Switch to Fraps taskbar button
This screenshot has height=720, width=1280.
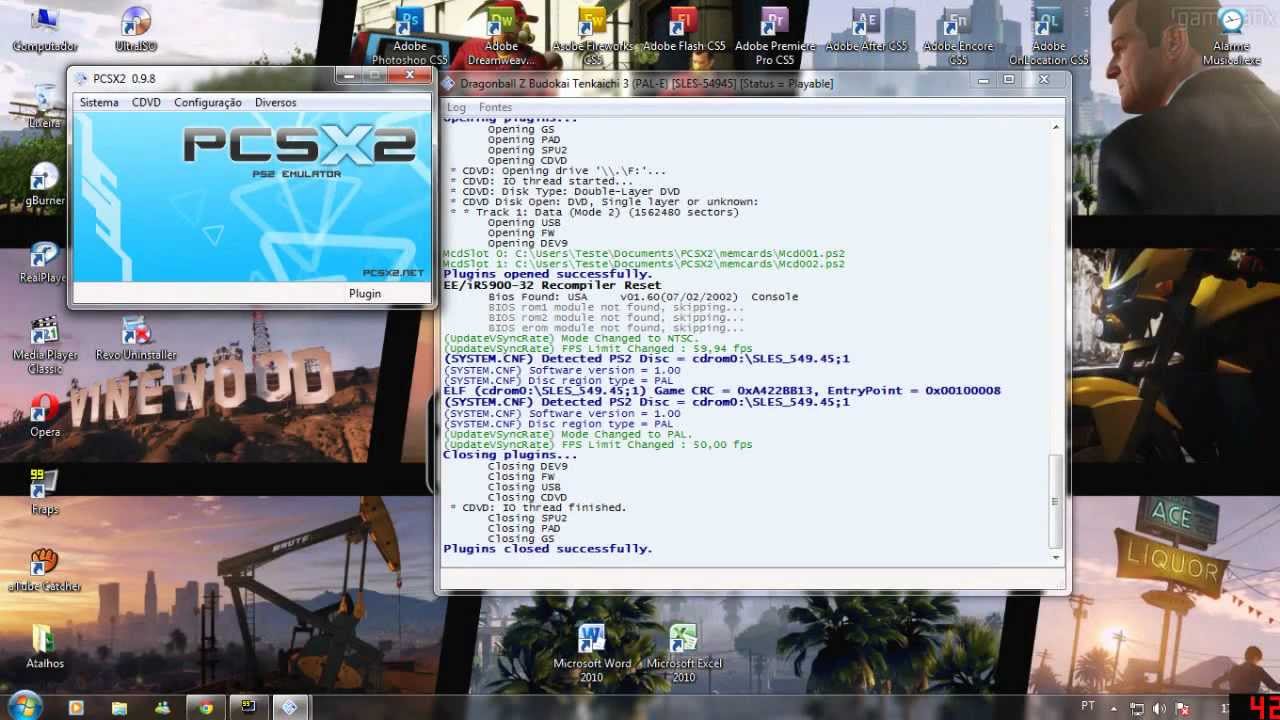point(248,707)
